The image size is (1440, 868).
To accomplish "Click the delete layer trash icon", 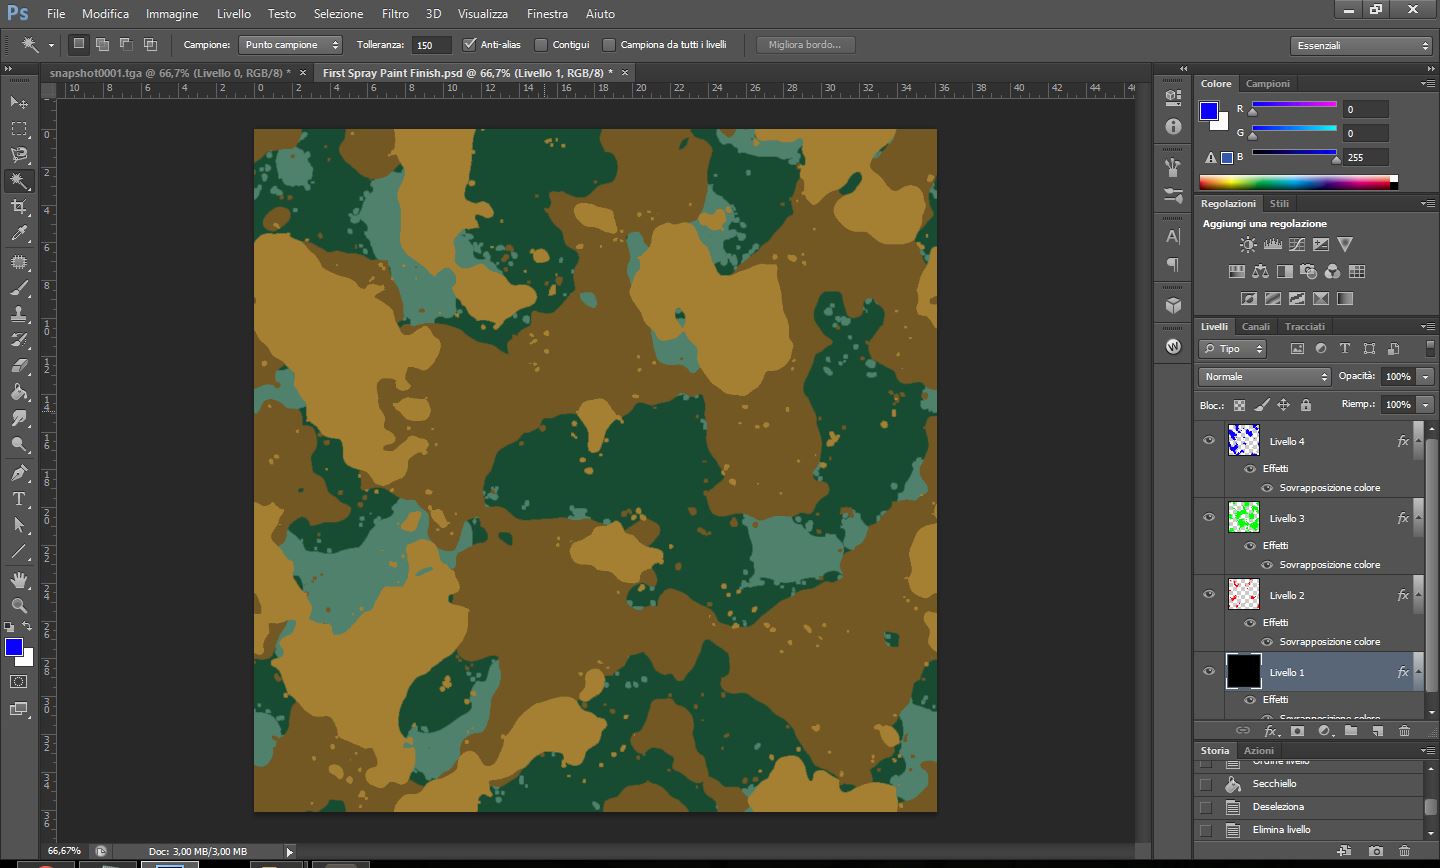I will tap(1404, 731).
